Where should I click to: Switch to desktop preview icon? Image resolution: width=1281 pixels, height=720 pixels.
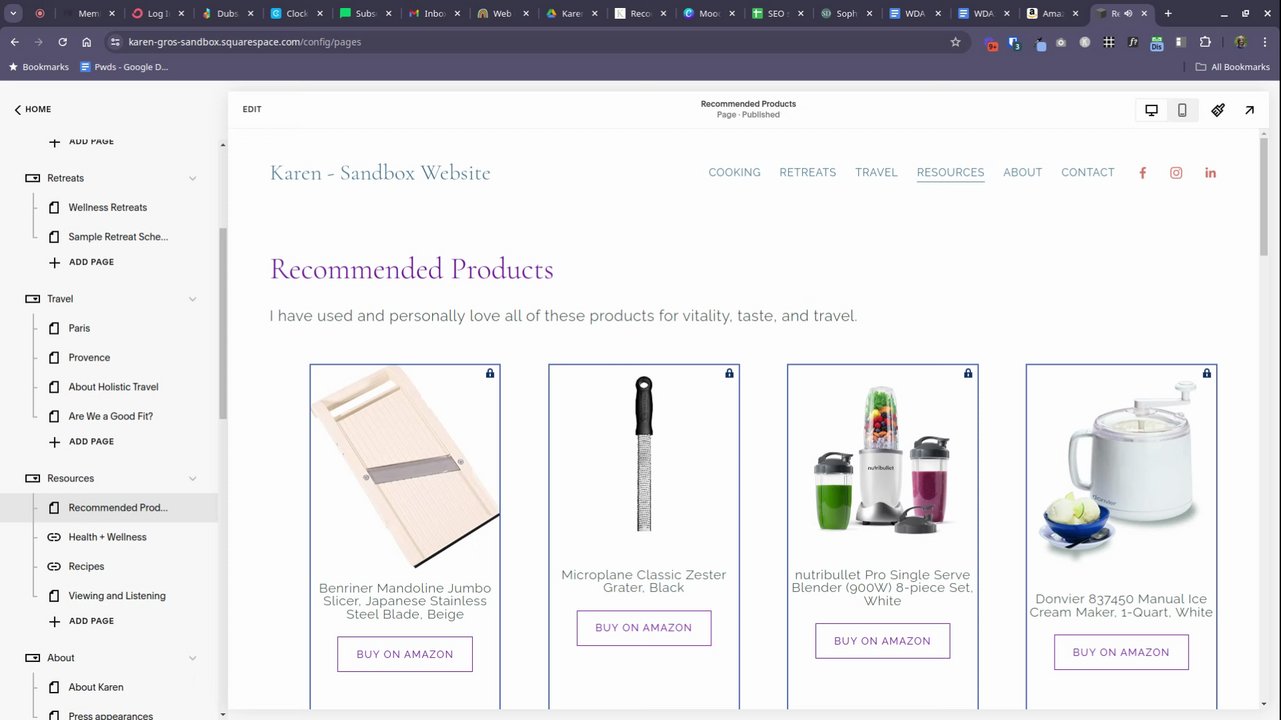pyautogui.click(x=1151, y=110)
